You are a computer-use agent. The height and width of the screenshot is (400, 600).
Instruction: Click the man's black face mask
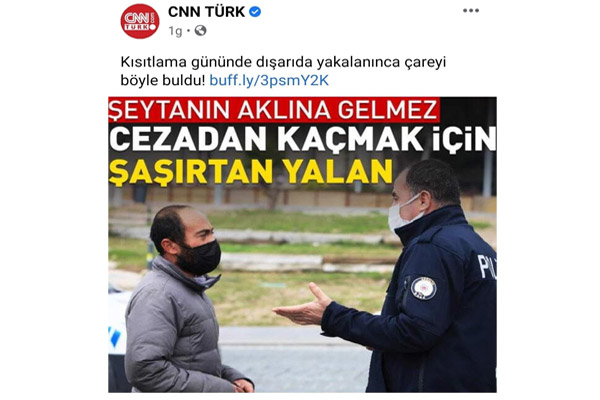(x=199, y=258)
